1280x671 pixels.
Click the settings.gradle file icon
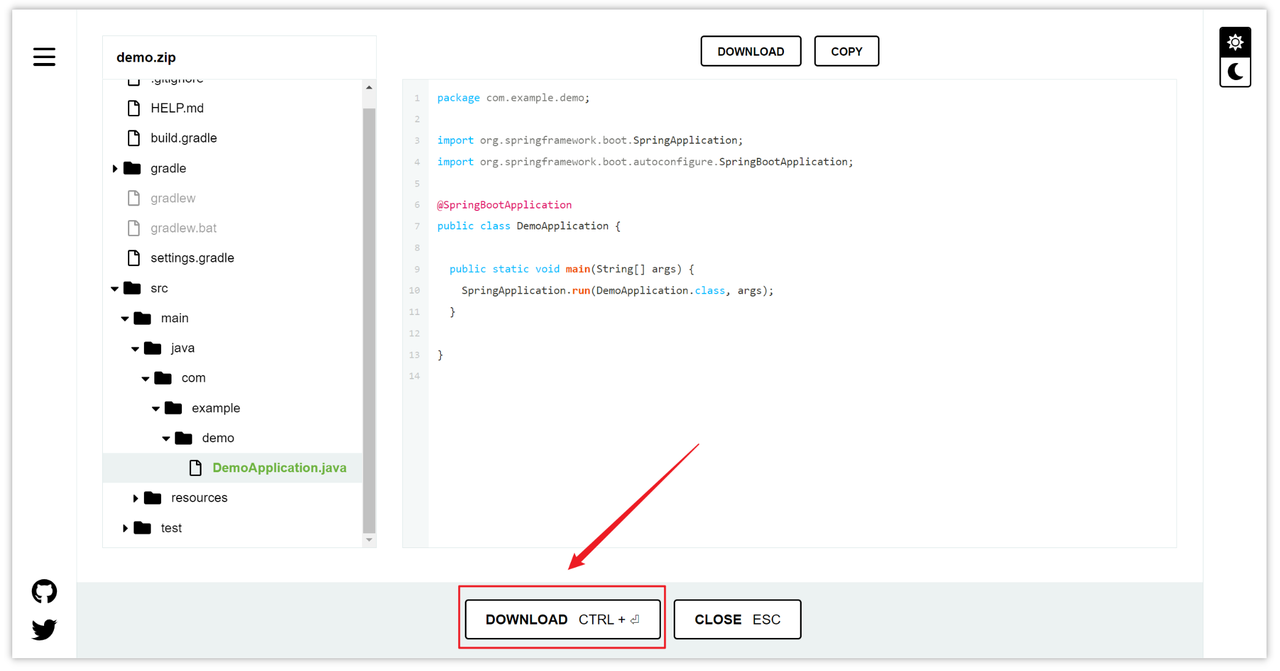(x=133, y=258)
